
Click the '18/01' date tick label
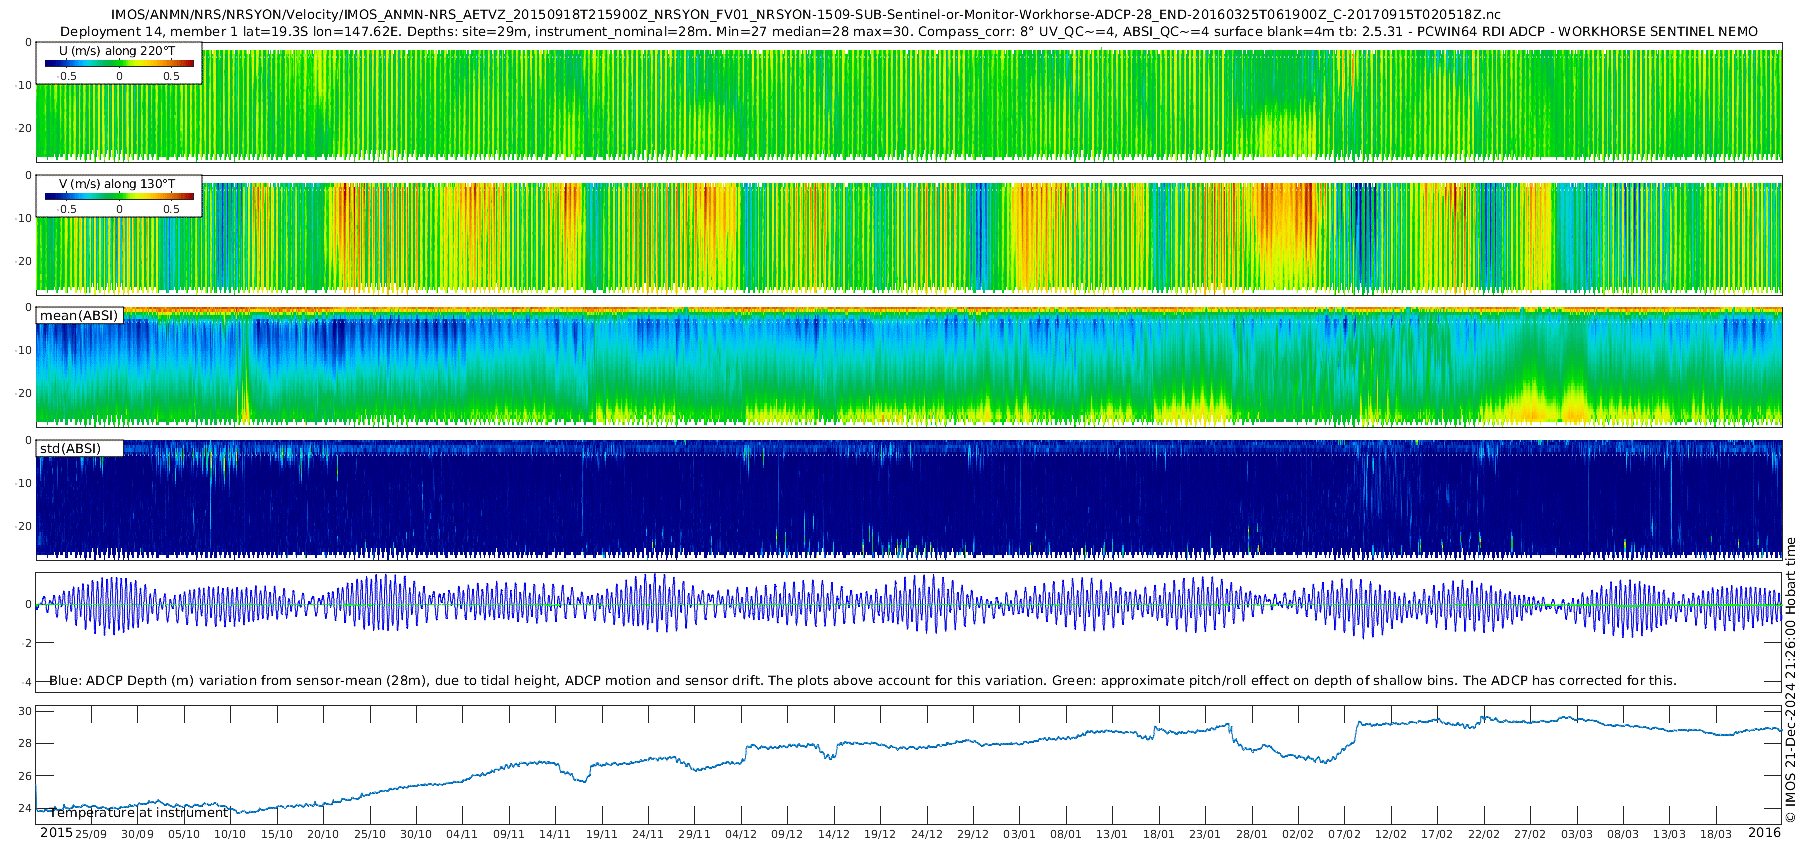[x=1159, y=834]
